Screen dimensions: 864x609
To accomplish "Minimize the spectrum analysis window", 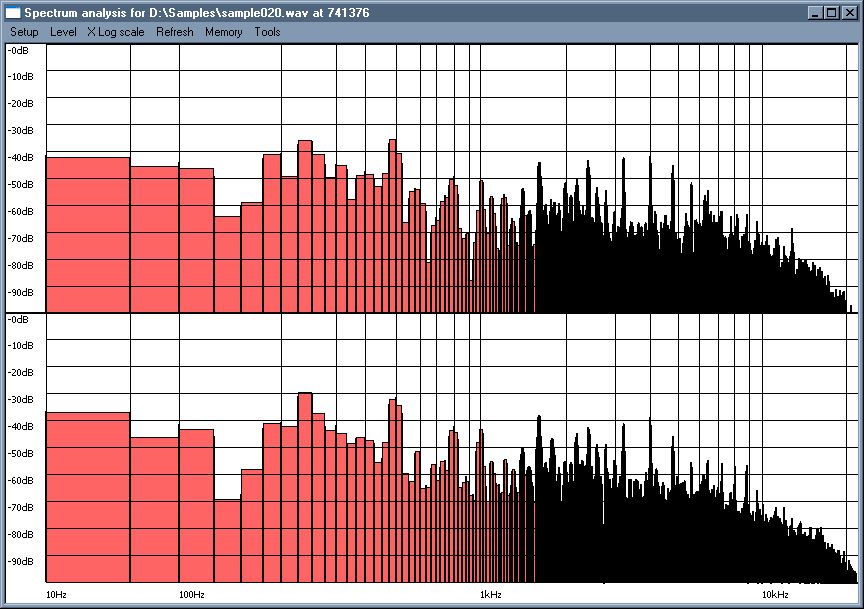I will click(815, 13).
